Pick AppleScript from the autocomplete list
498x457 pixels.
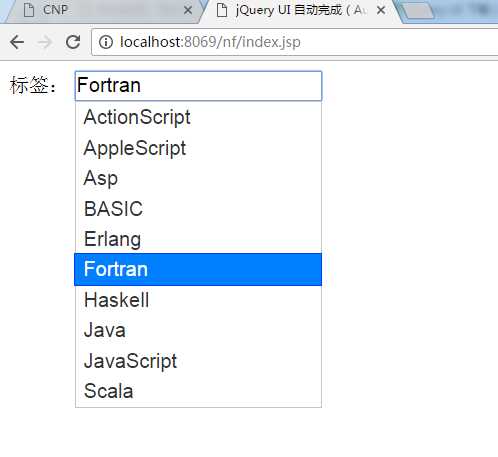(x=198, y=148)
